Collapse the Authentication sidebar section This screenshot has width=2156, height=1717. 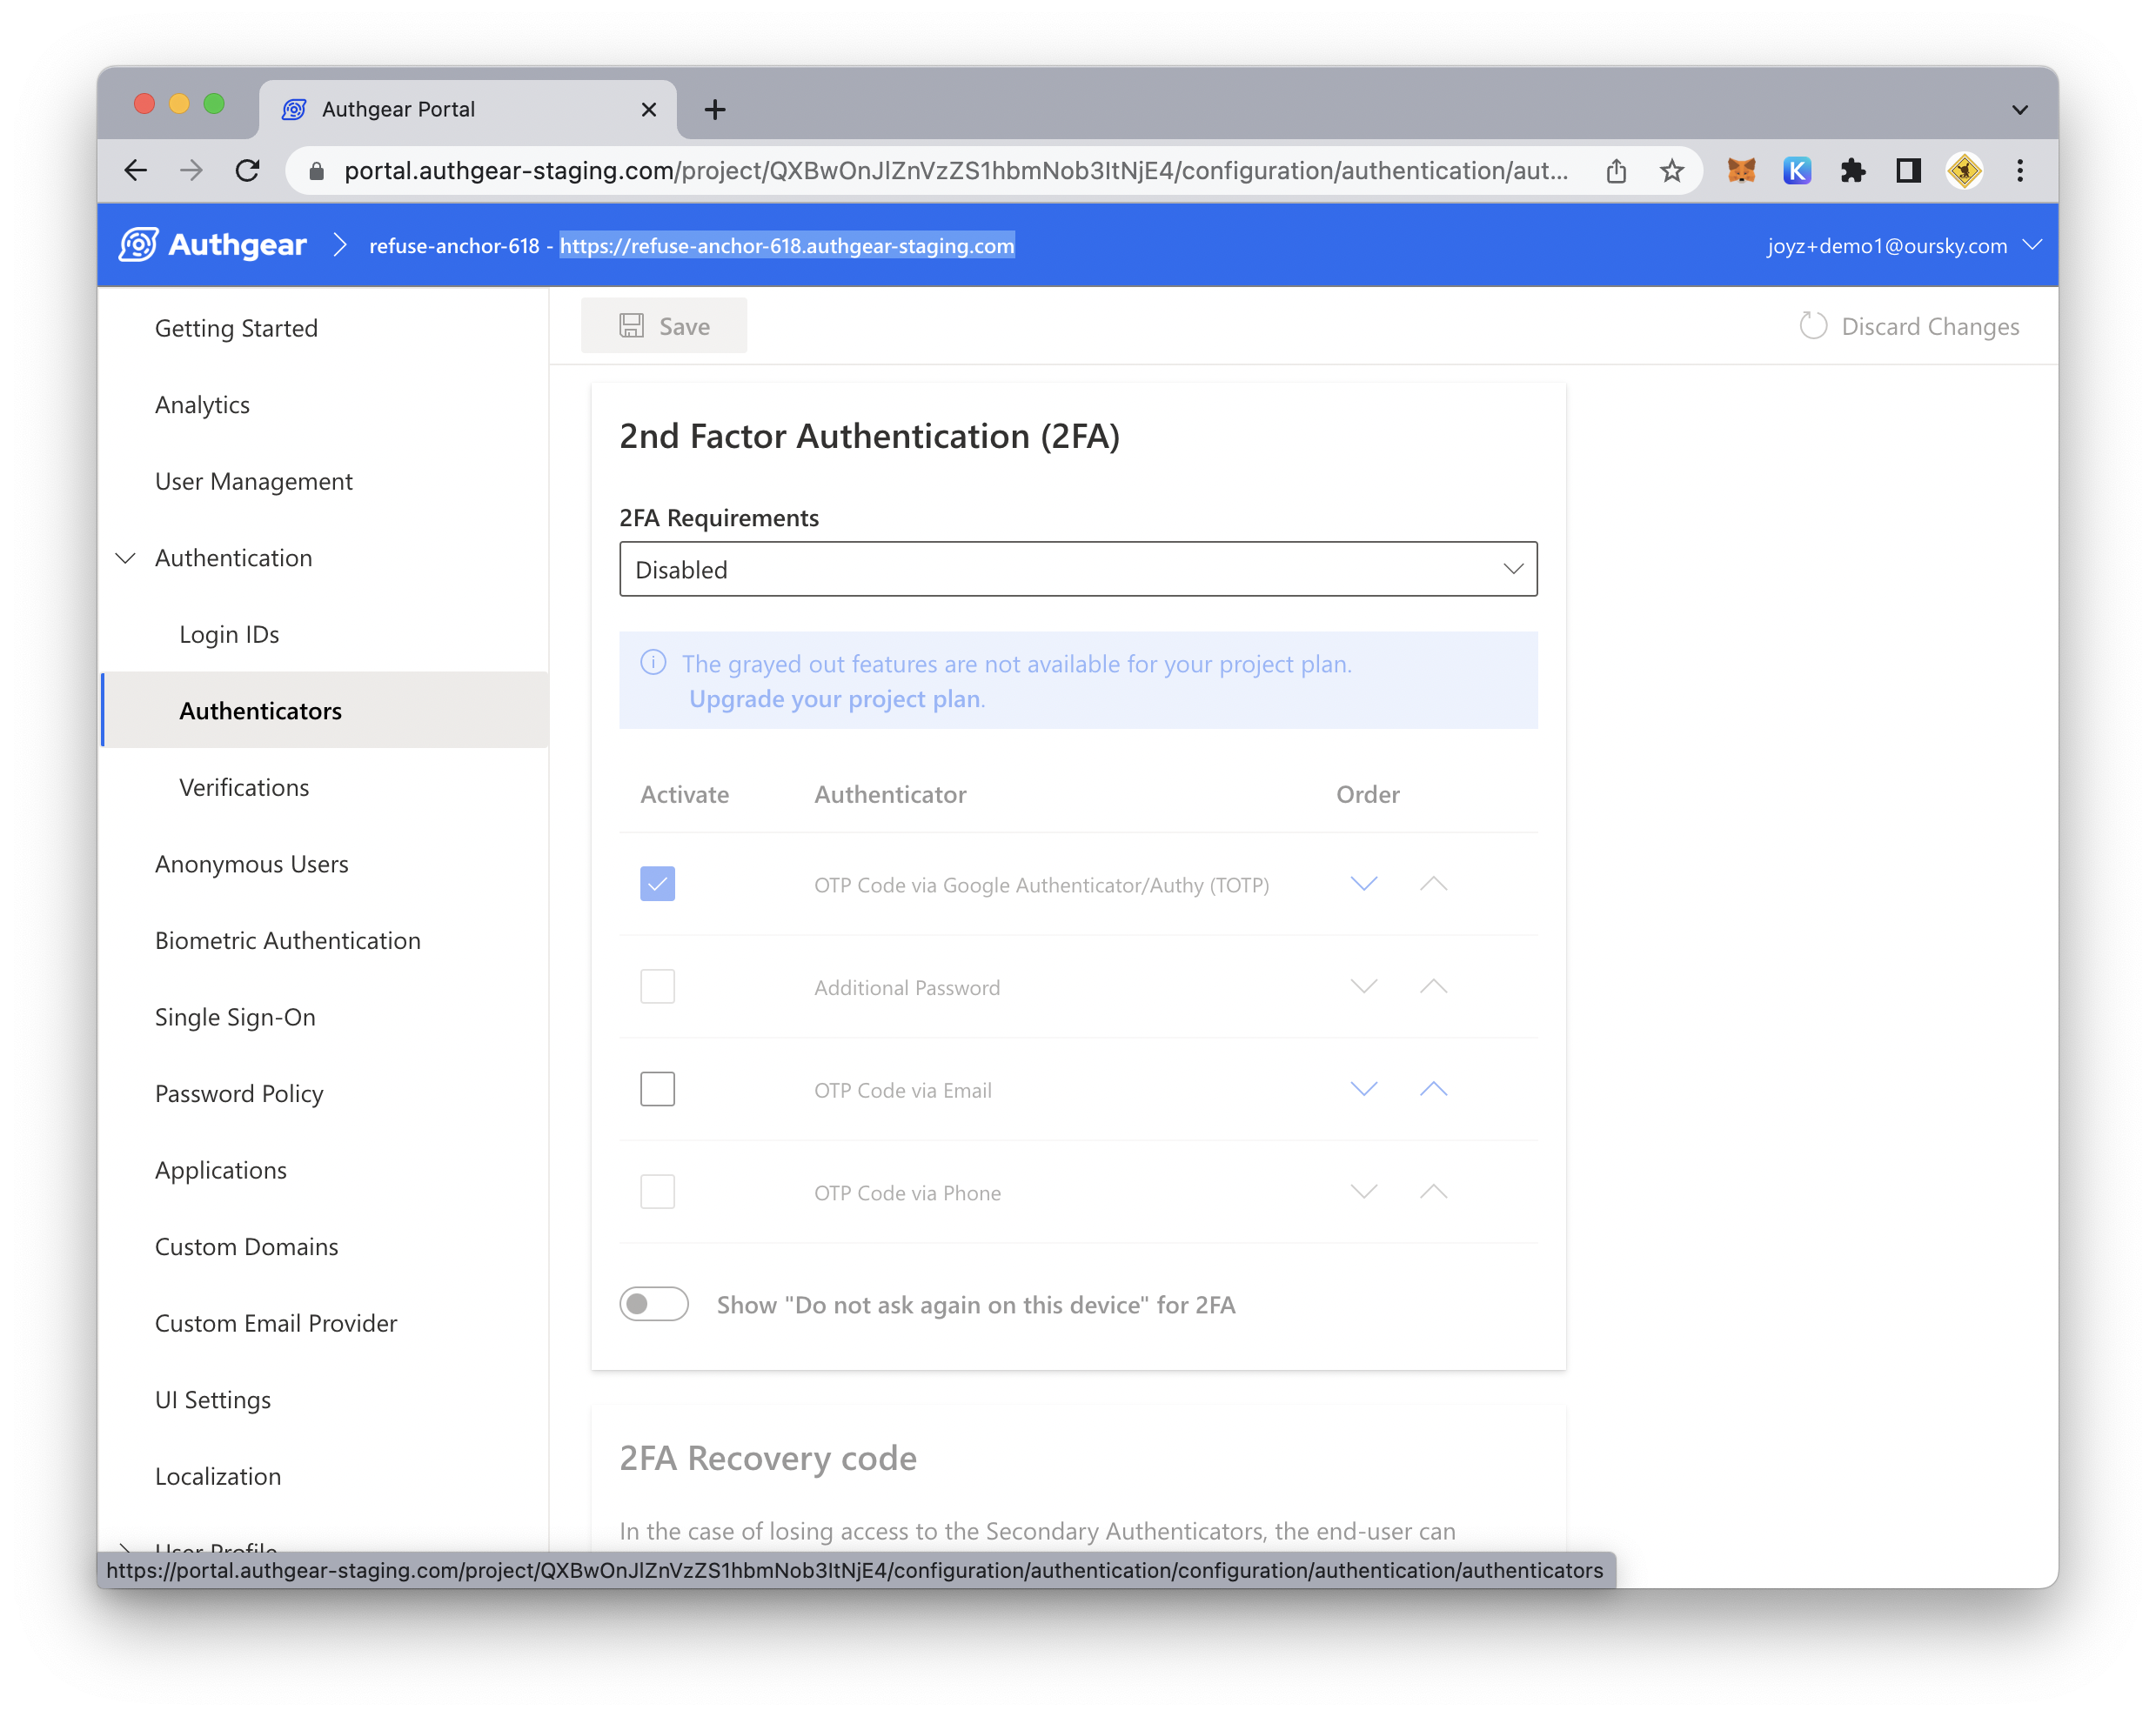(x=126, y=558)
